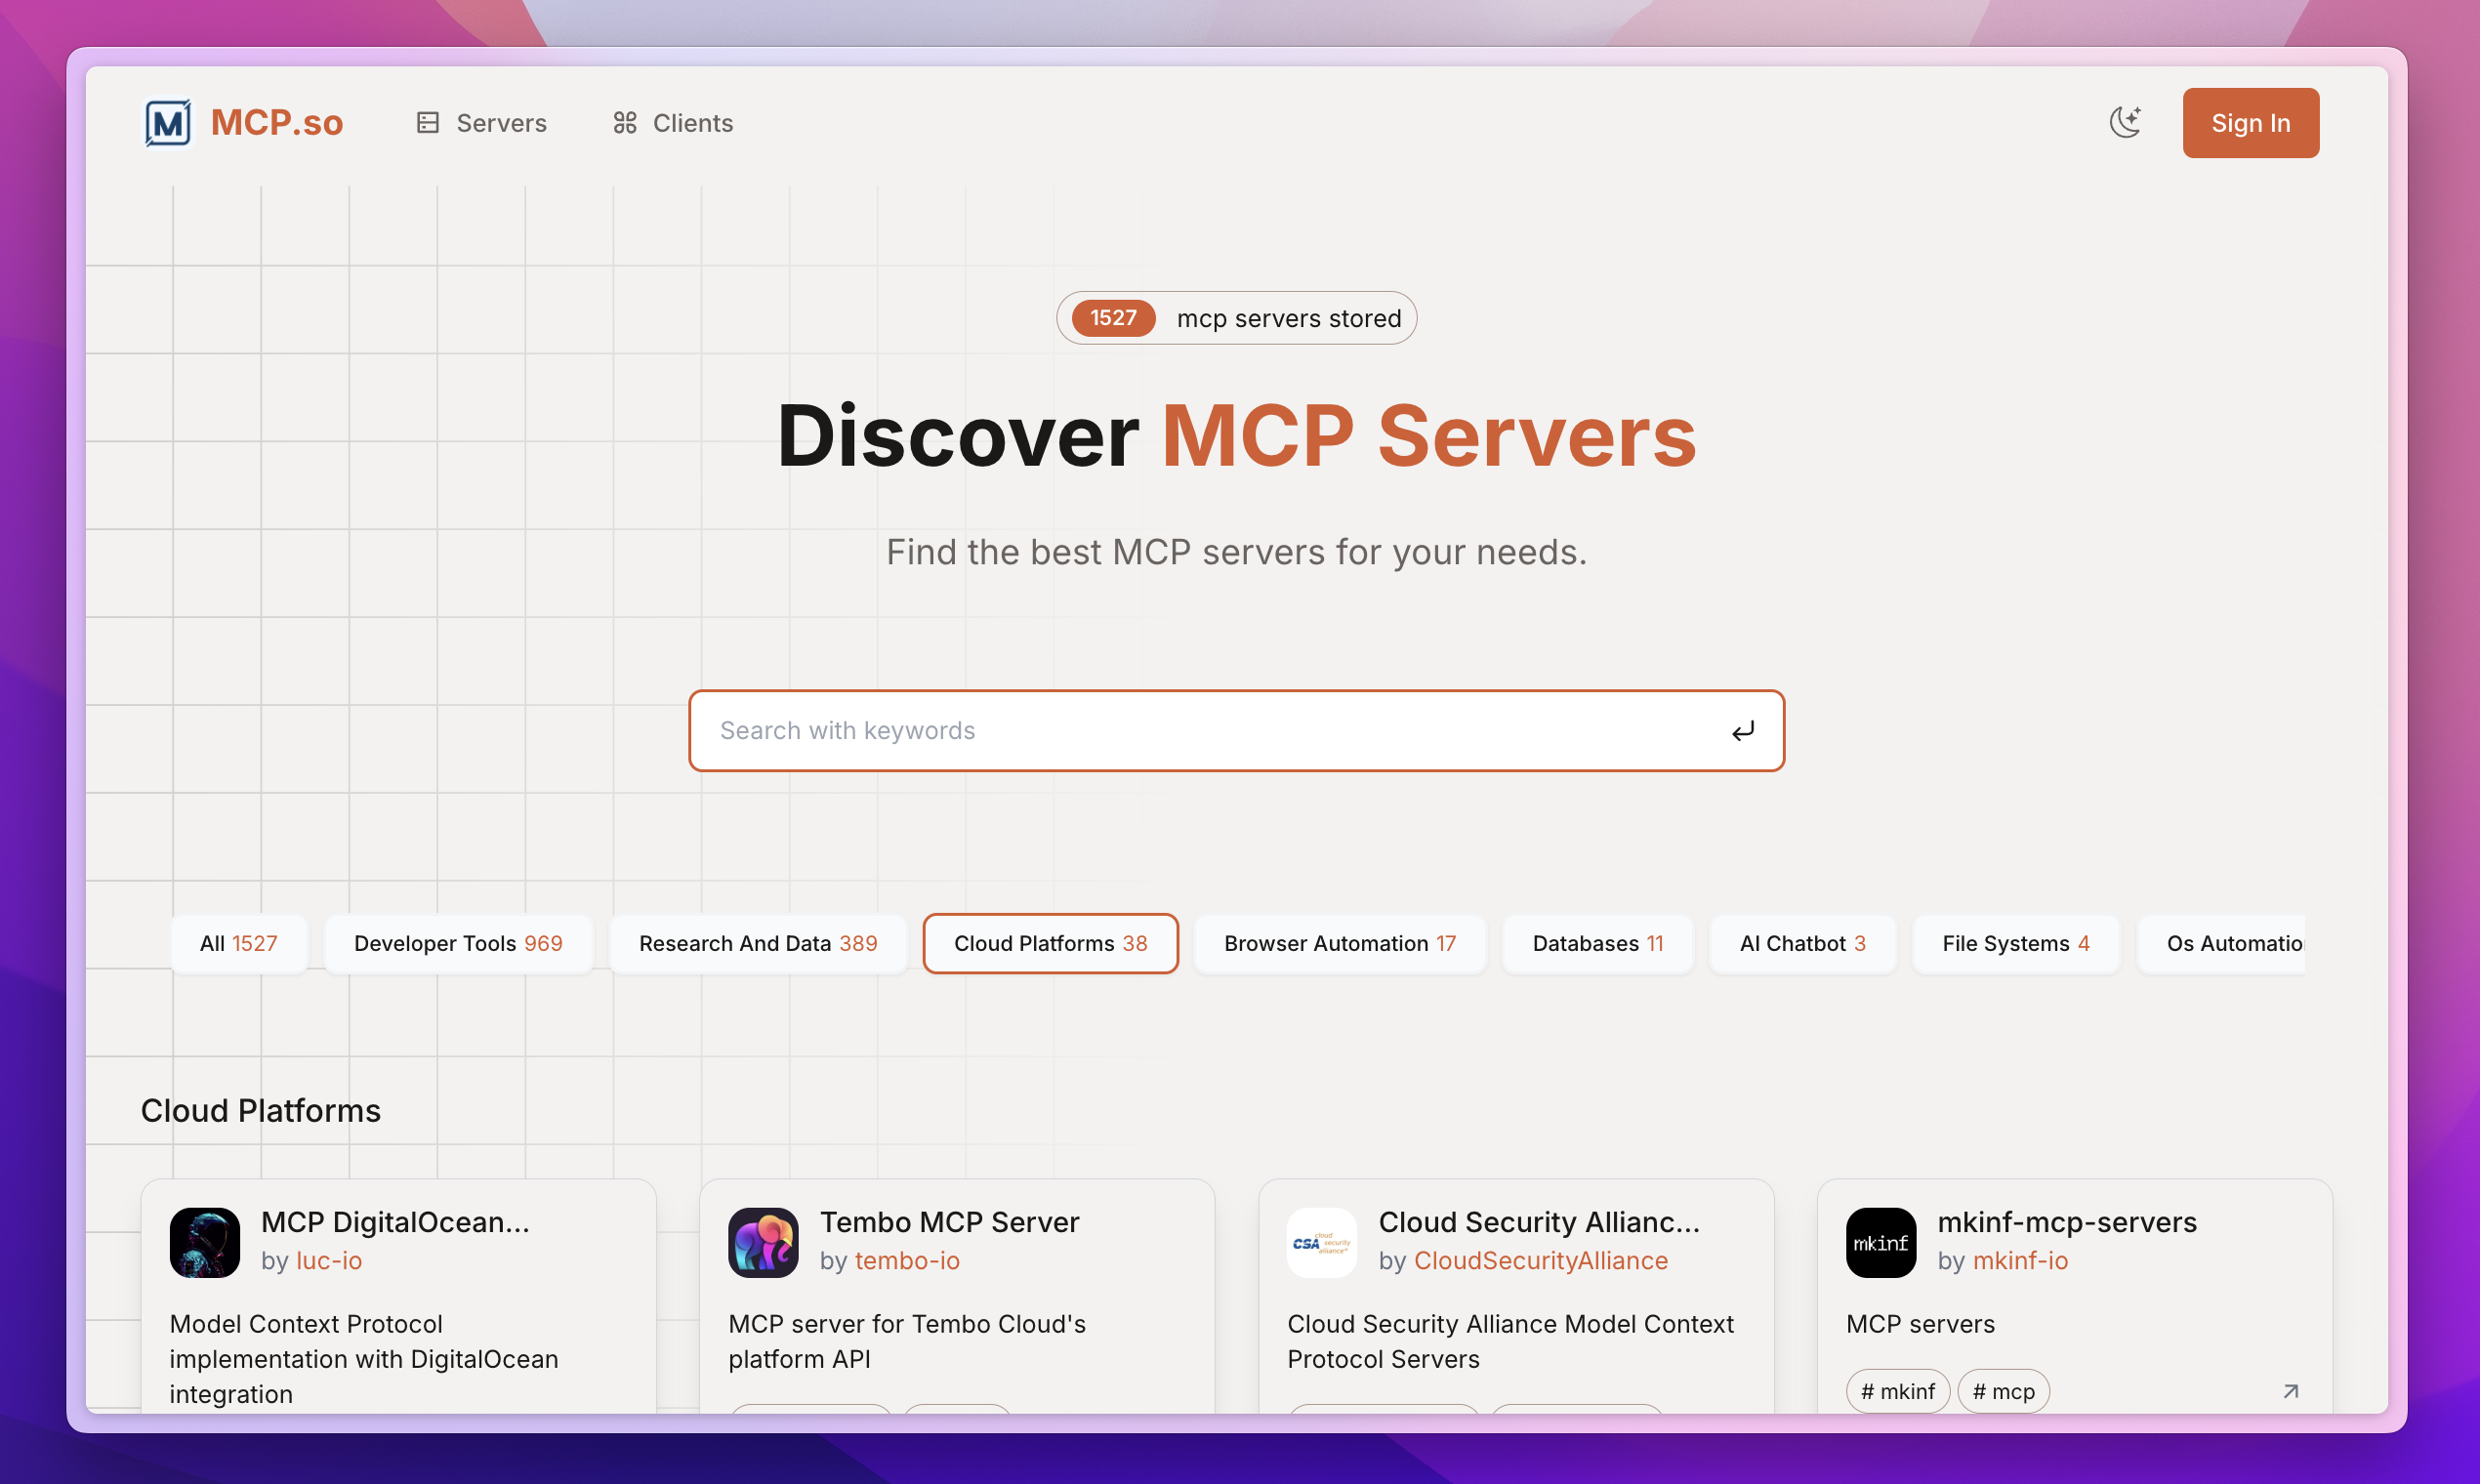
Task: Open mkinf-mcp-servers external link arrow
Action: point(2290,1391)
